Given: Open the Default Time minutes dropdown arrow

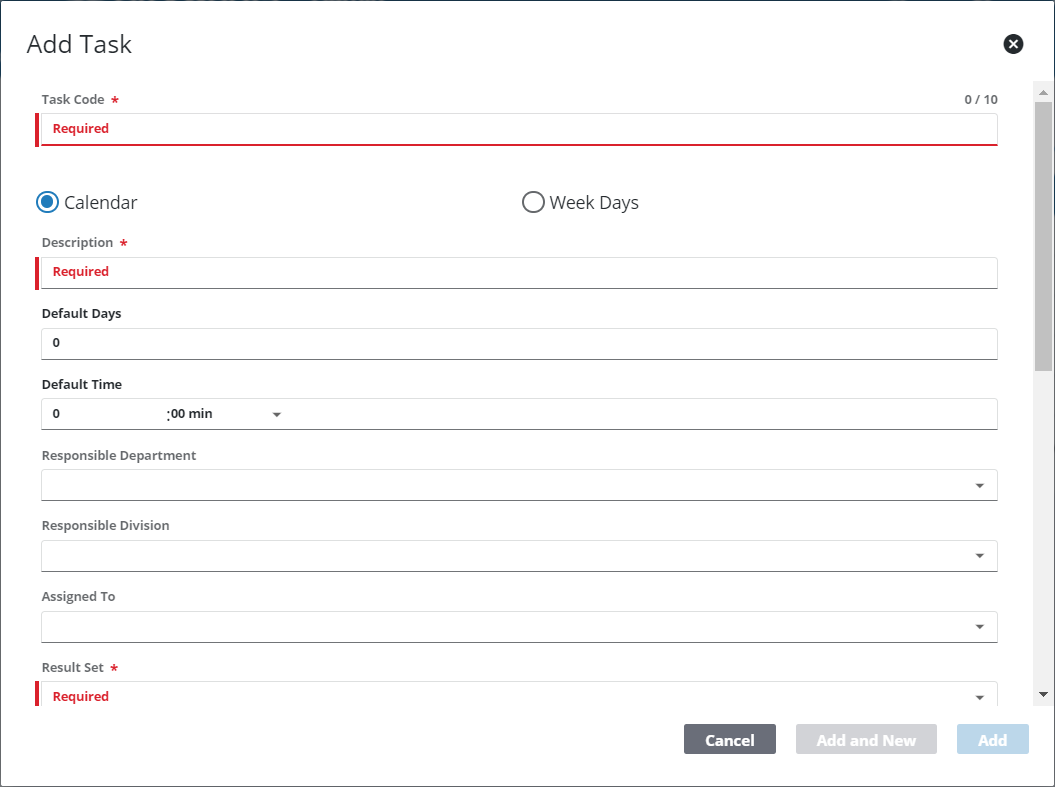Looking at the screenshot, I should coord(277,414).
